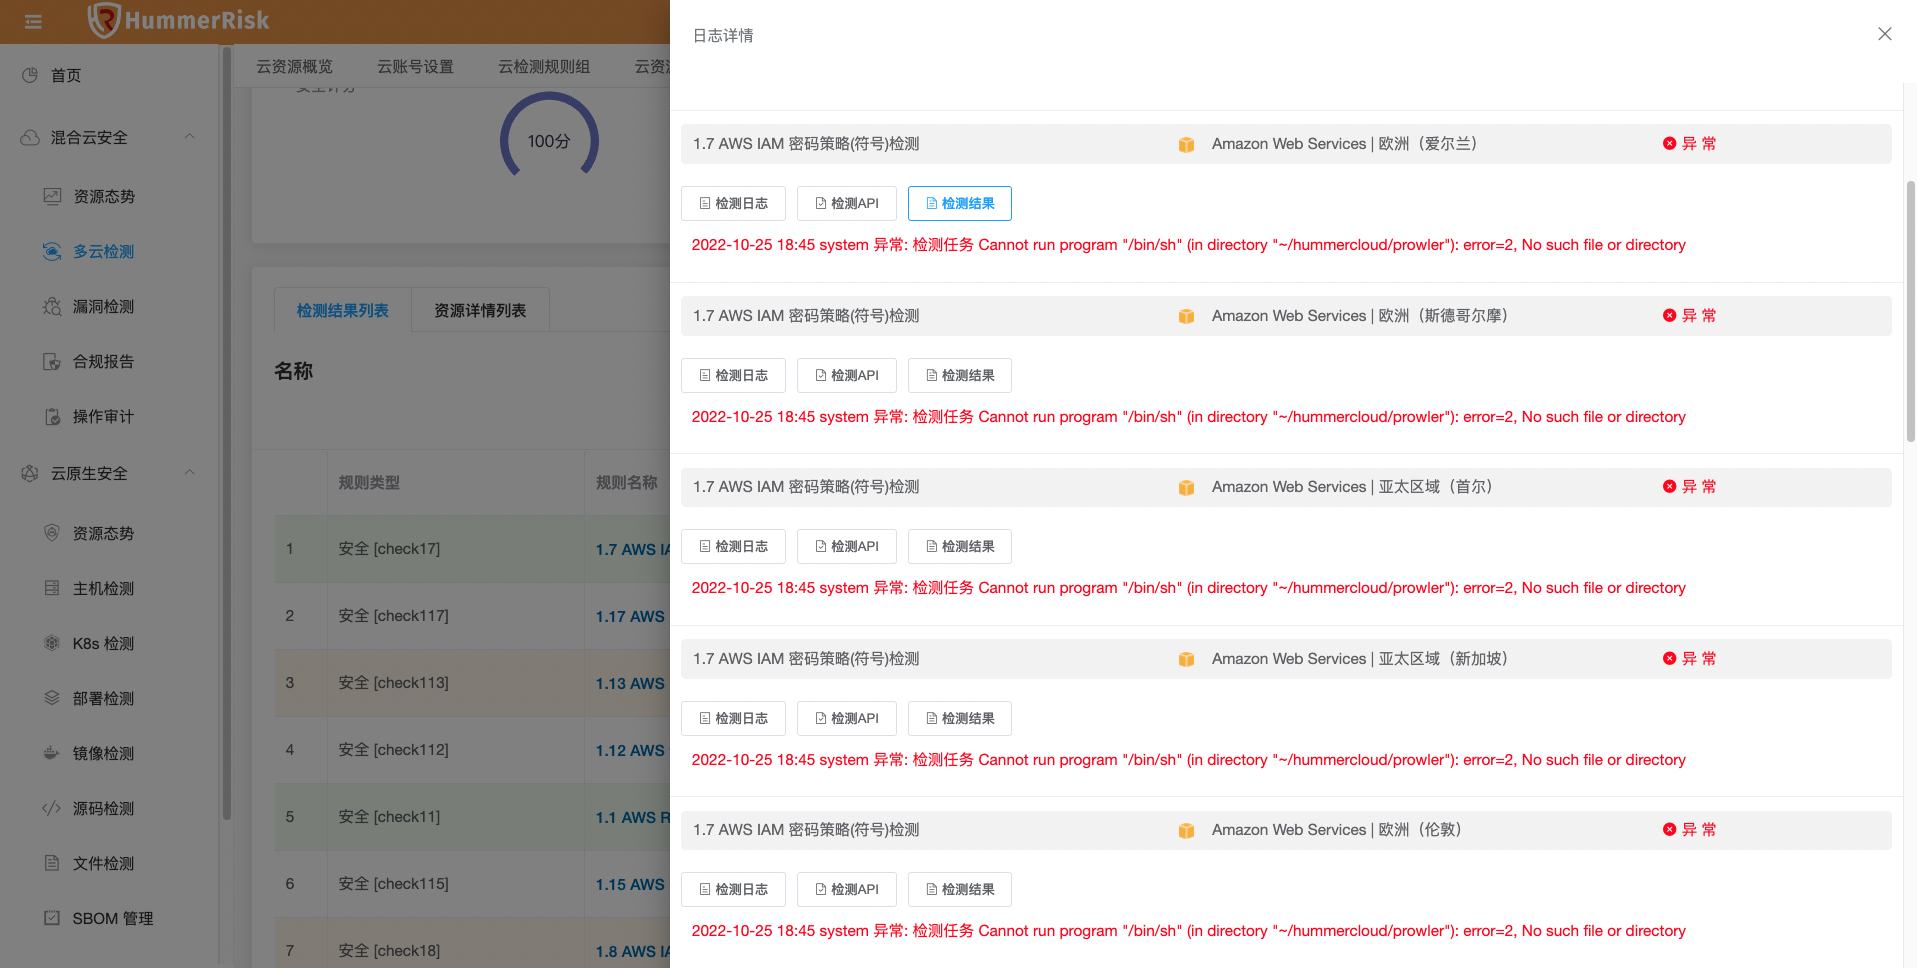Click 检测日志 for the Ireland entry
This screenshot has width=1917, height=968.
click(733, 203)
